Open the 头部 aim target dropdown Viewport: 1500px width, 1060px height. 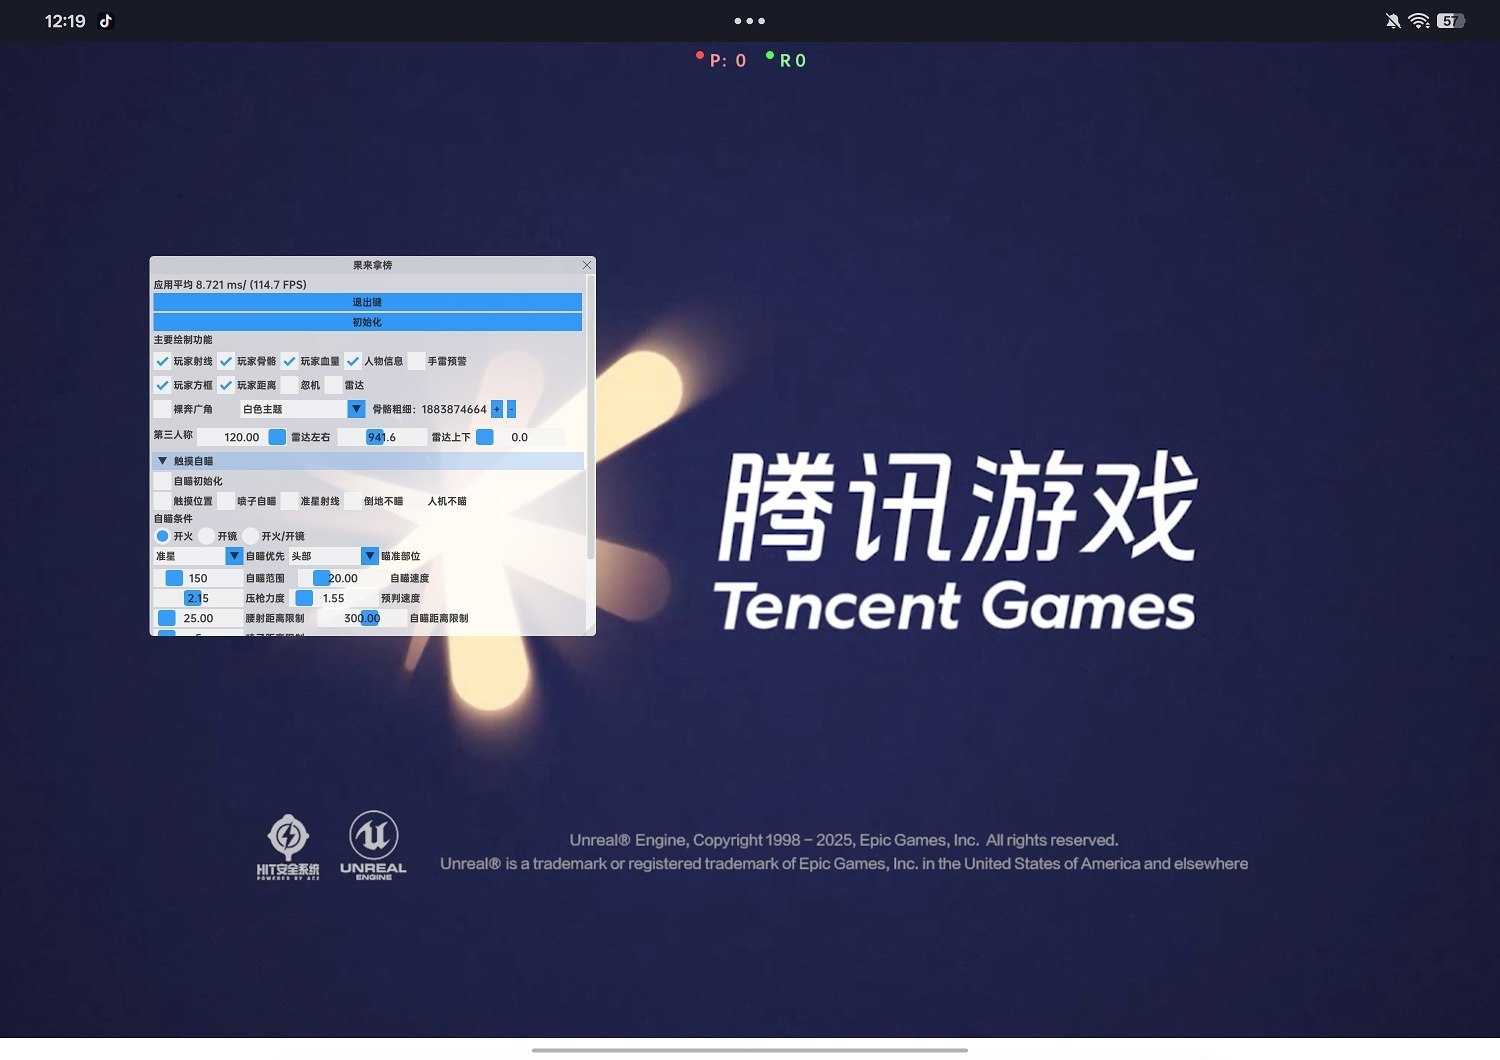click(369, 556)
